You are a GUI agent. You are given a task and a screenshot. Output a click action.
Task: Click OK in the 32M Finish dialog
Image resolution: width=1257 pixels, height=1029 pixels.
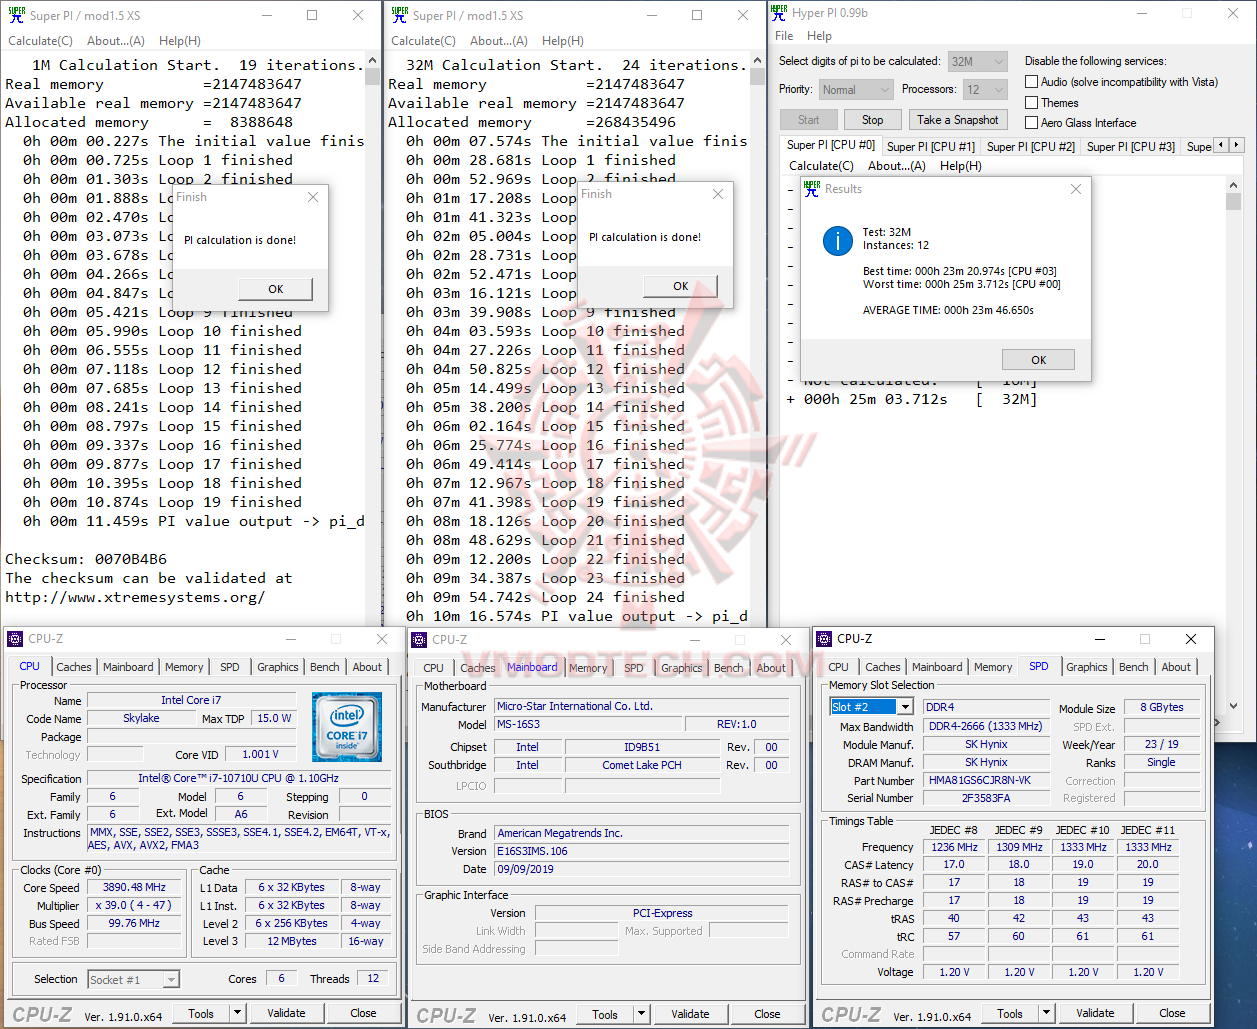[x=681, y=286]
